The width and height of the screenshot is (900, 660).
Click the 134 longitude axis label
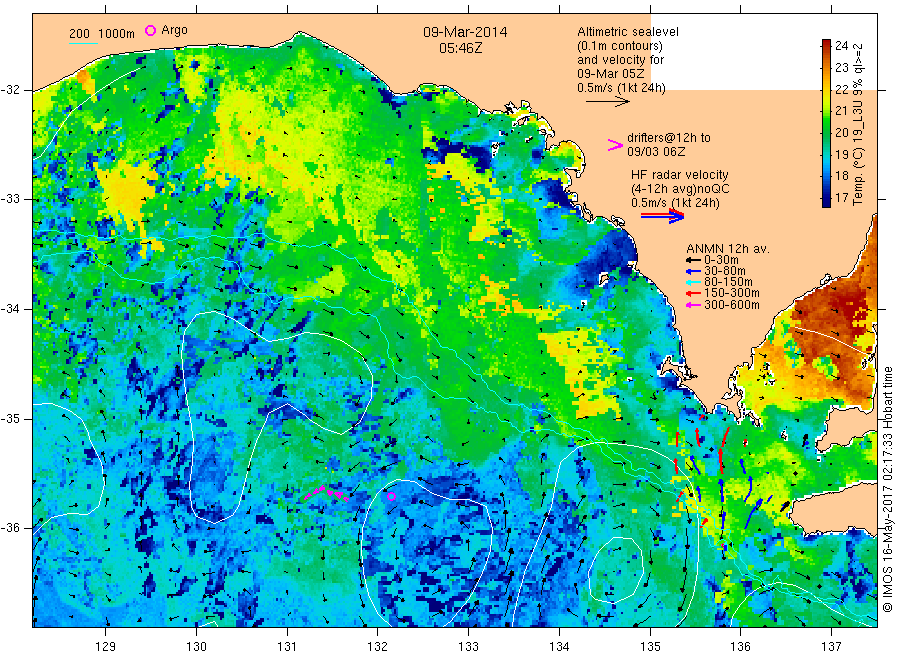(559, 647)
